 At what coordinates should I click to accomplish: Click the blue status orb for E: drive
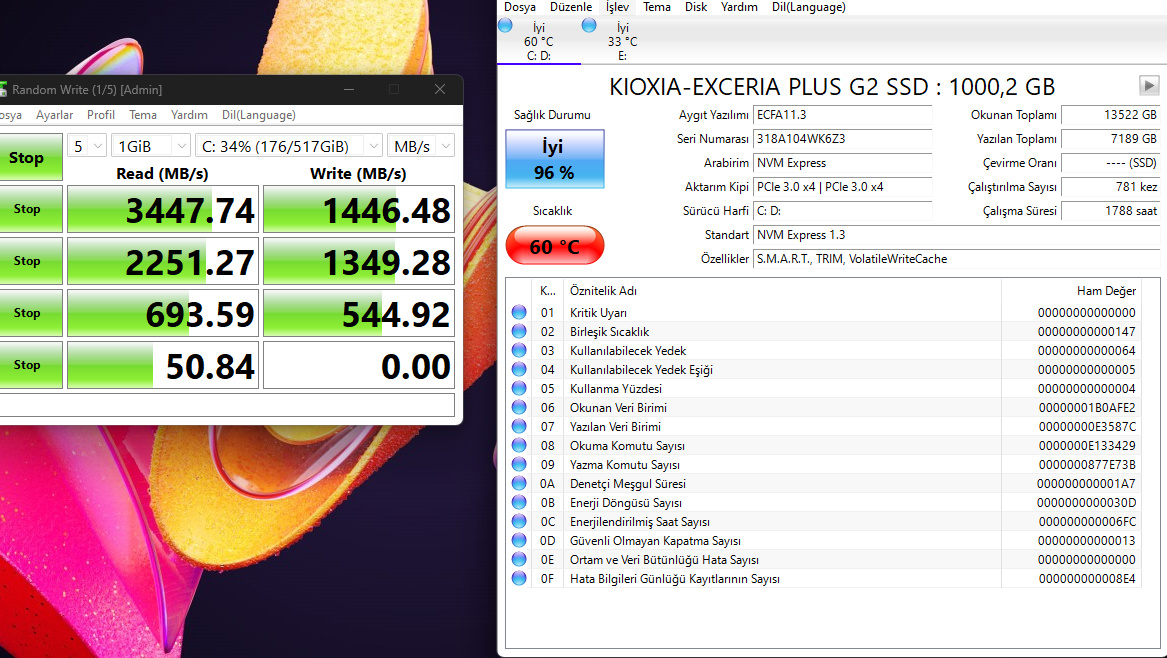(589, 25)
